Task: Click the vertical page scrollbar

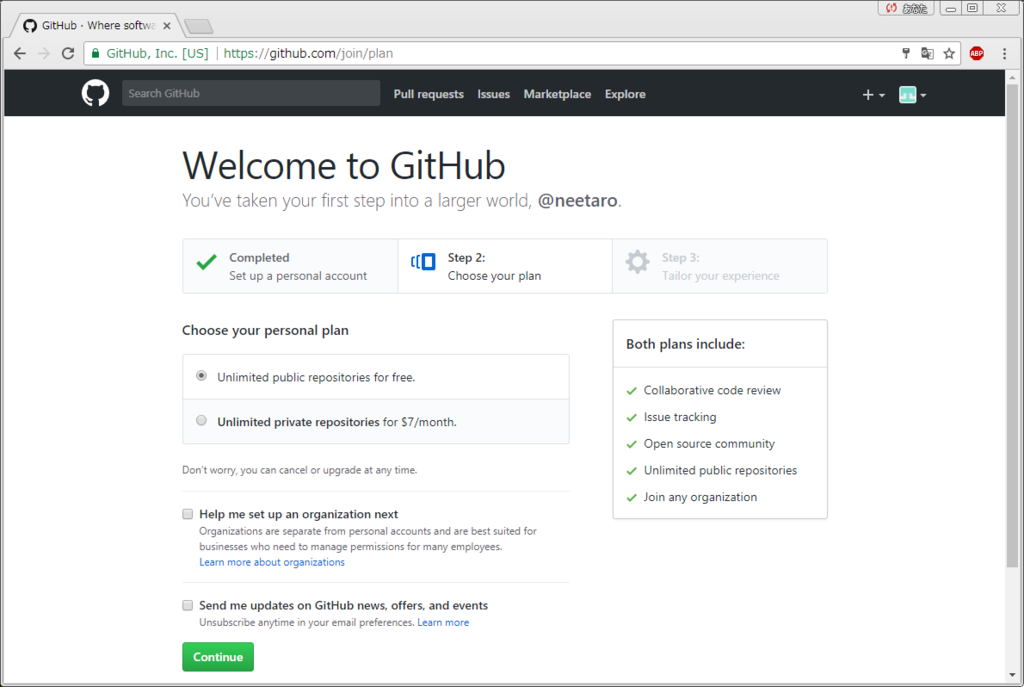Action: coord(1012,325)
